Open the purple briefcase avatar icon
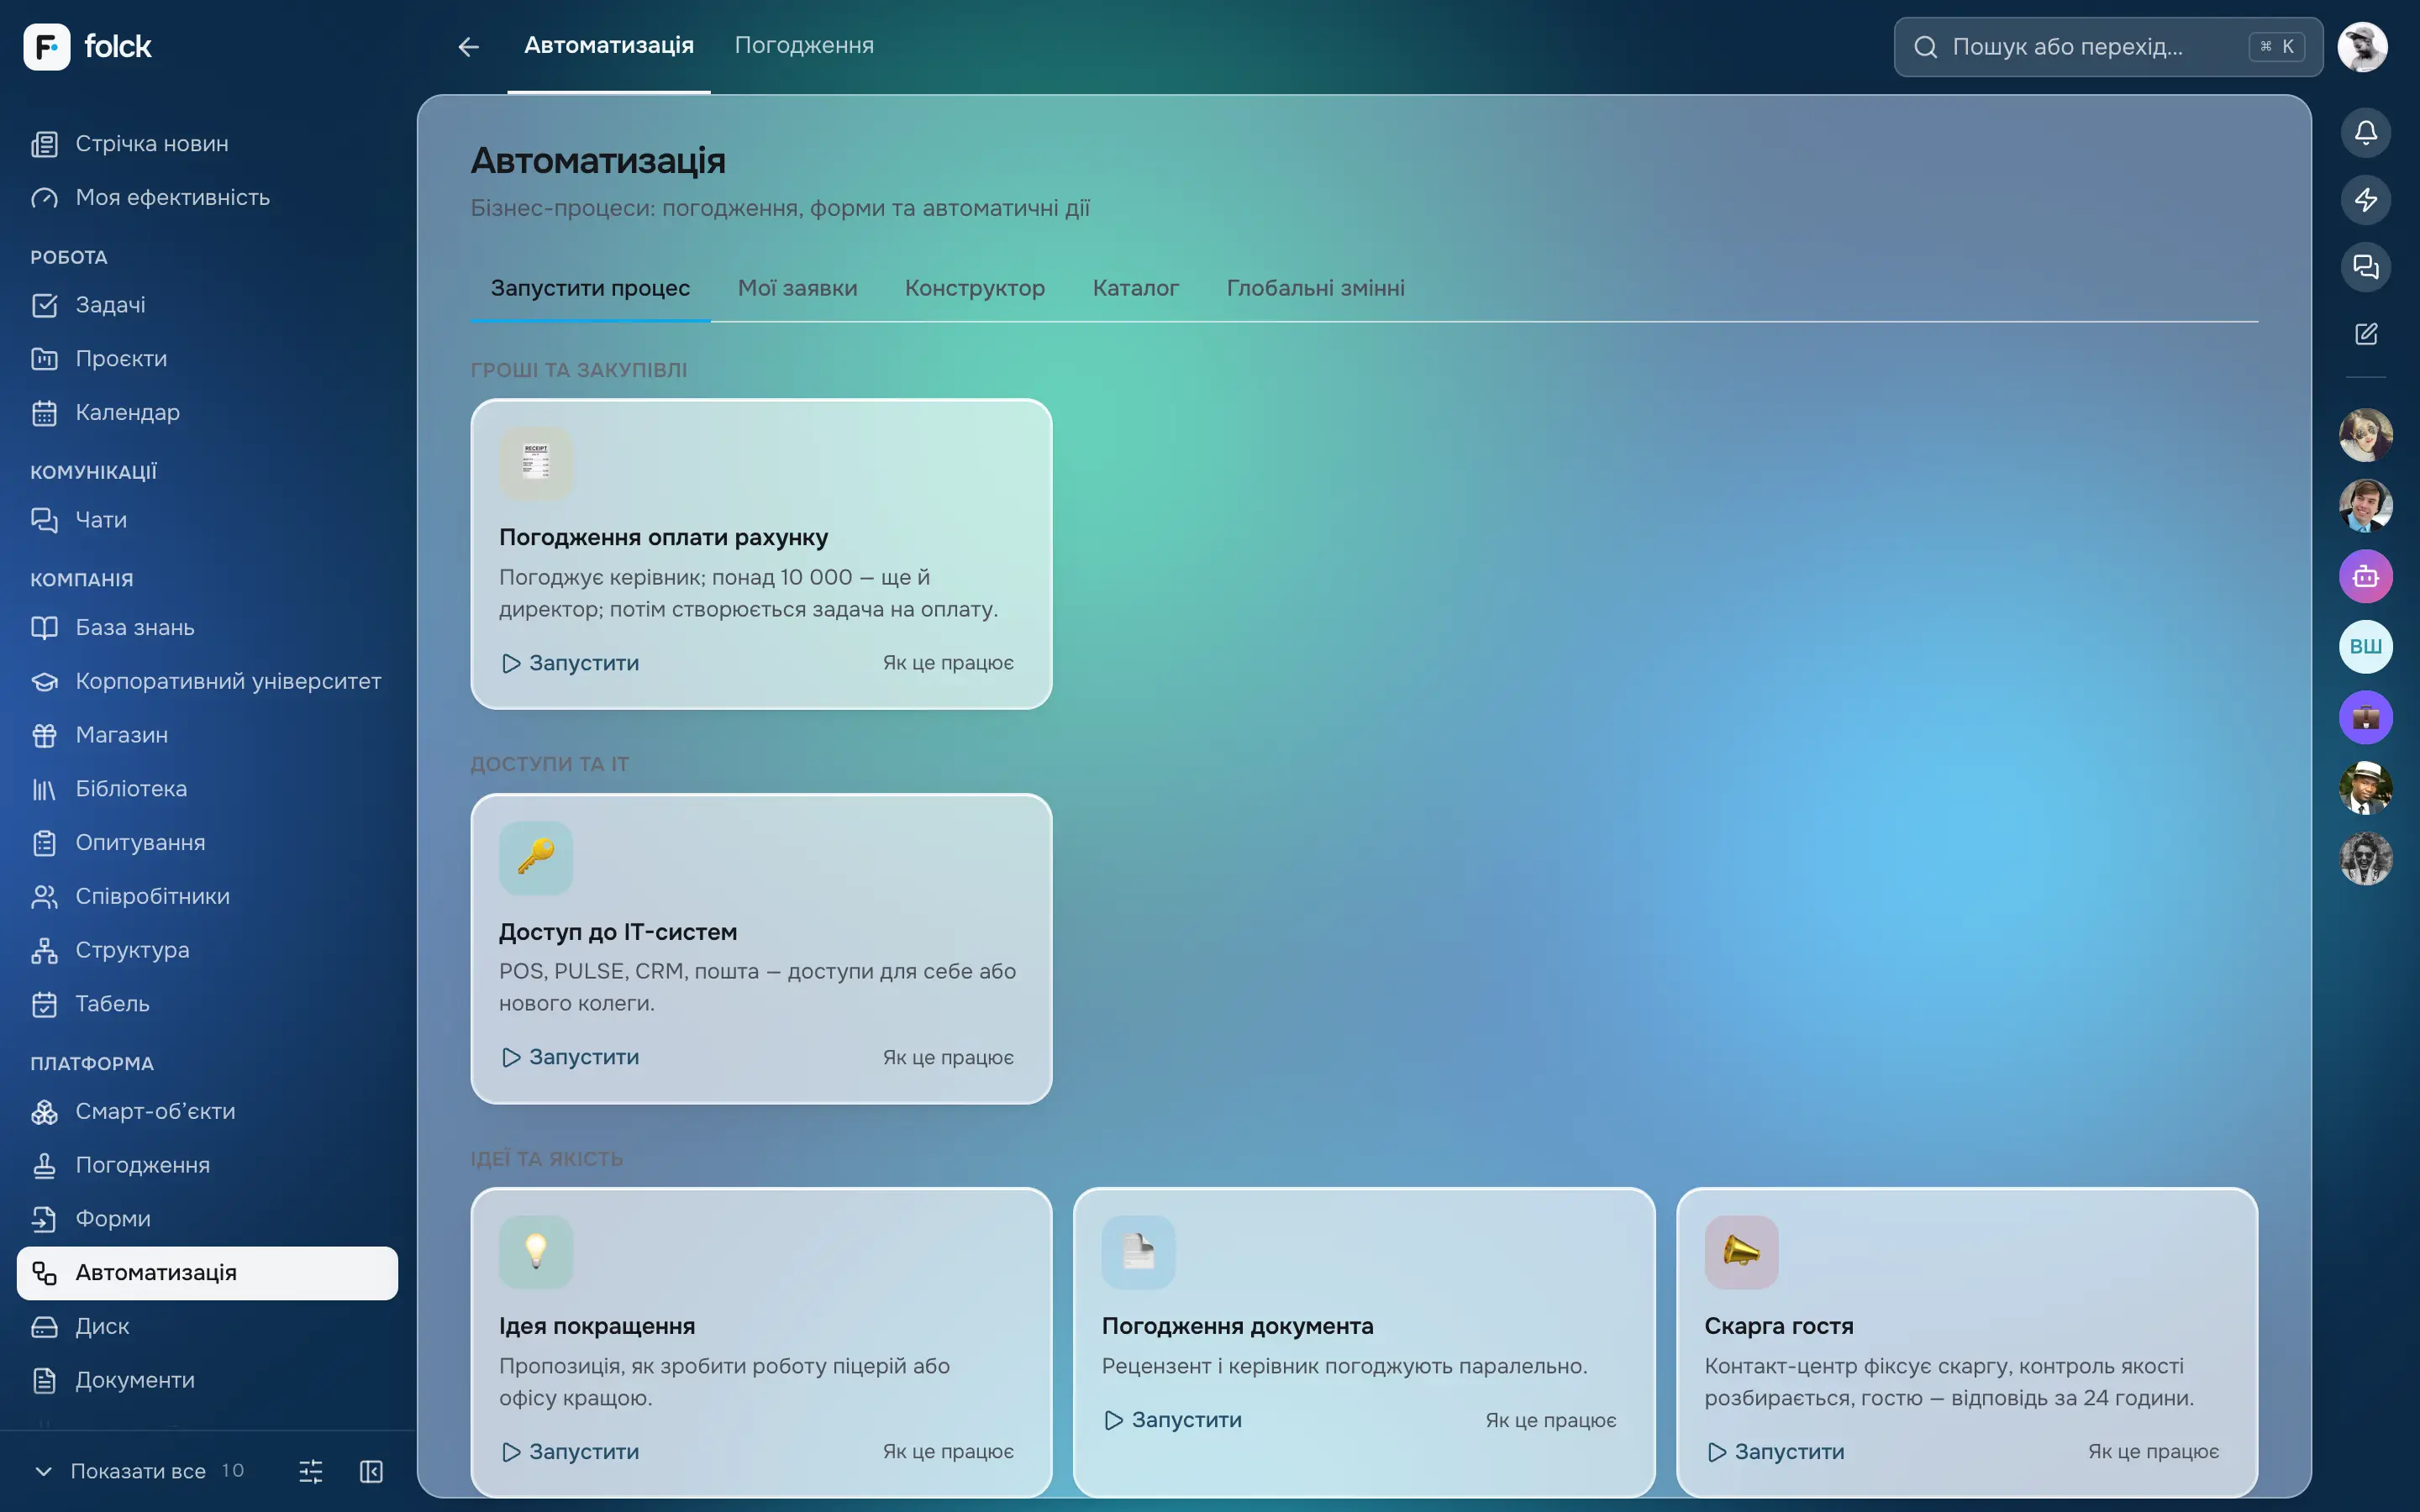 2365,717
